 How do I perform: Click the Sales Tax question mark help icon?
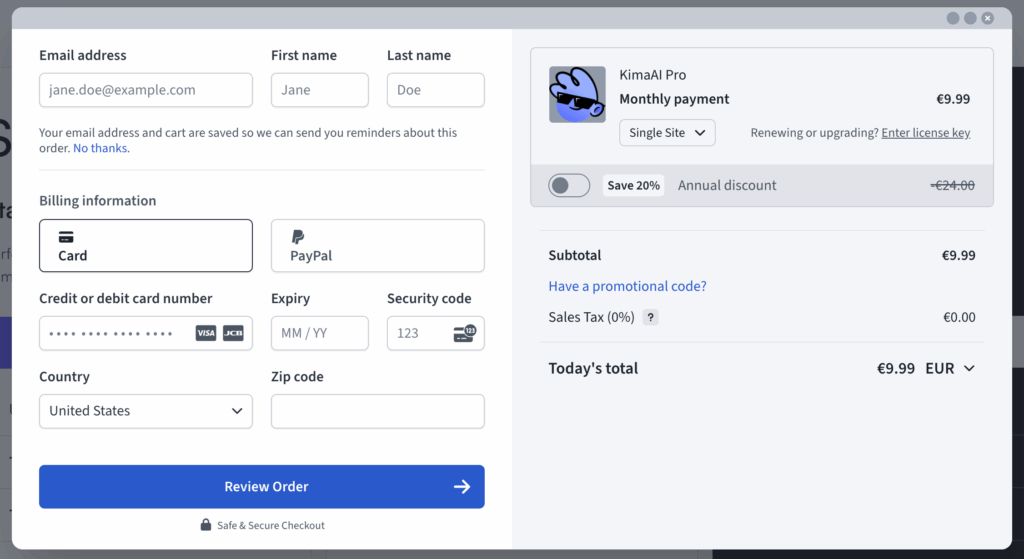coord(650,318)
